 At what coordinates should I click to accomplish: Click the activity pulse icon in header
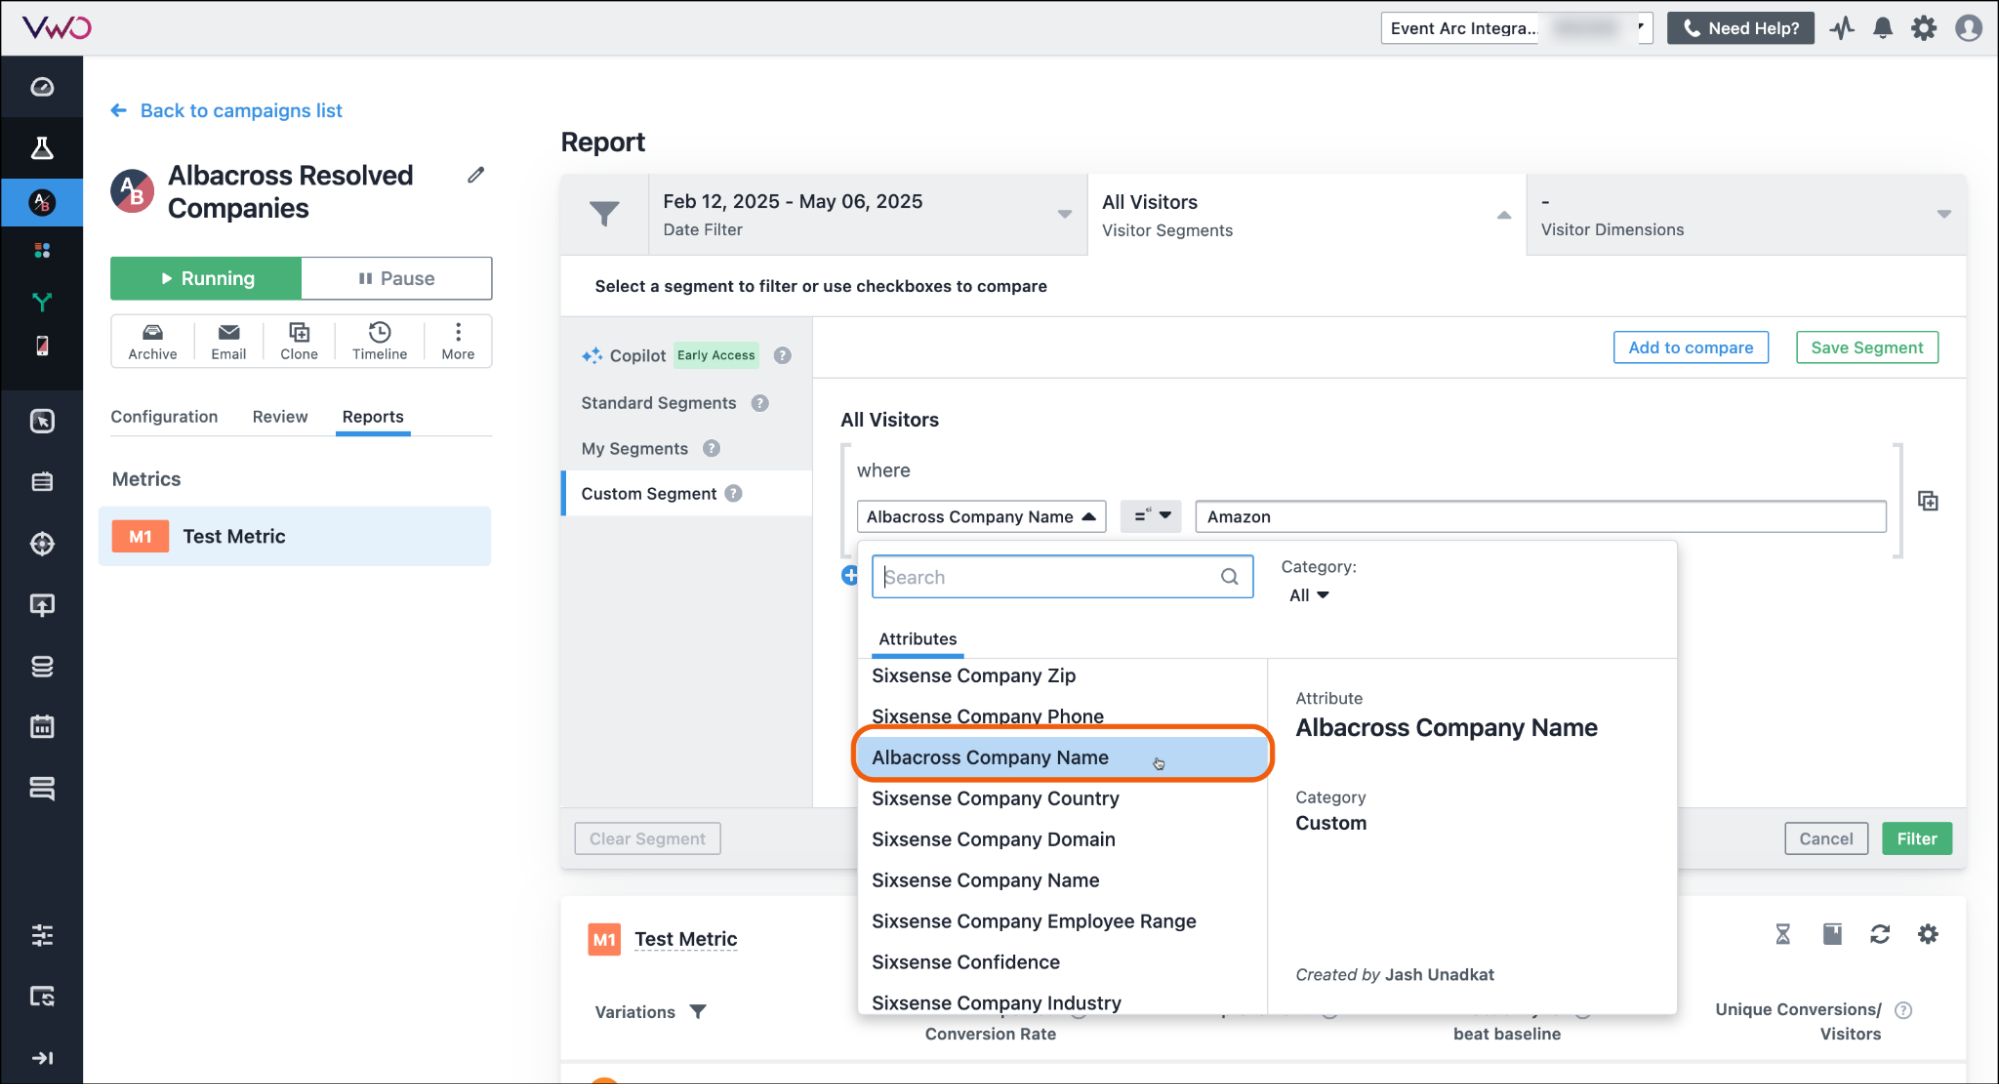coord(1842,28)
